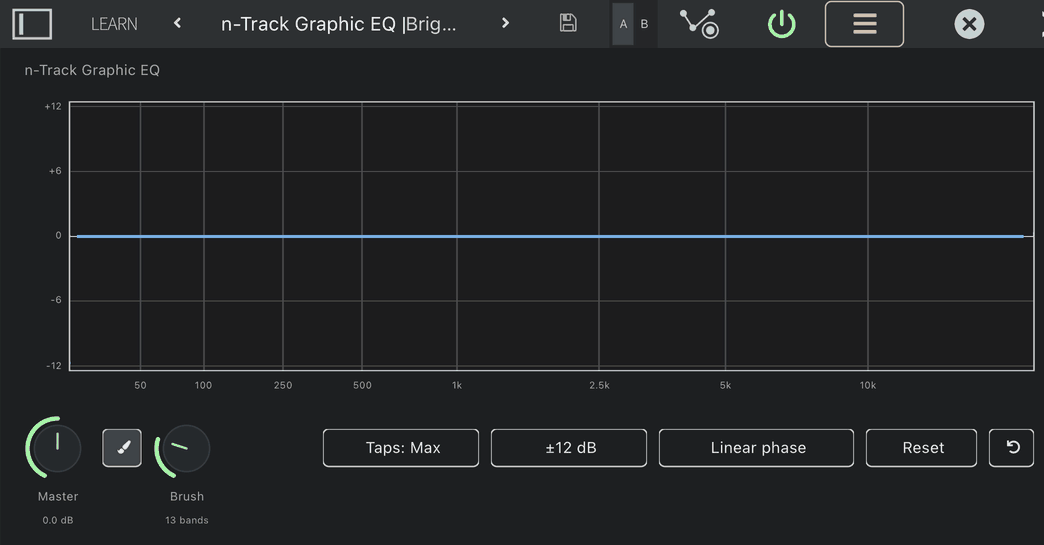
Task: Click the 250 frequency label
Action: coord(283,385)
